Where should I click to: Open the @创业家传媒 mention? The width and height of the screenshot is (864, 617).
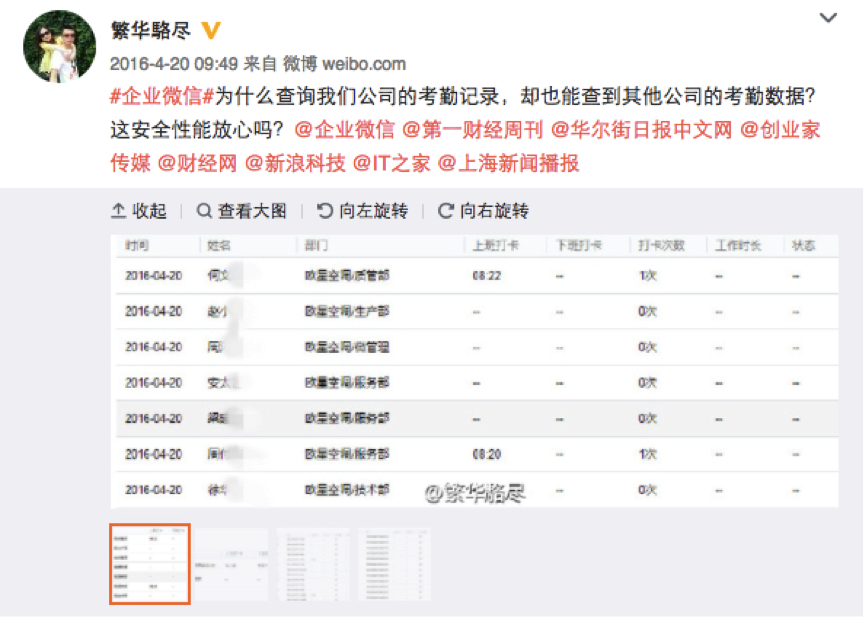coord(780,130)
